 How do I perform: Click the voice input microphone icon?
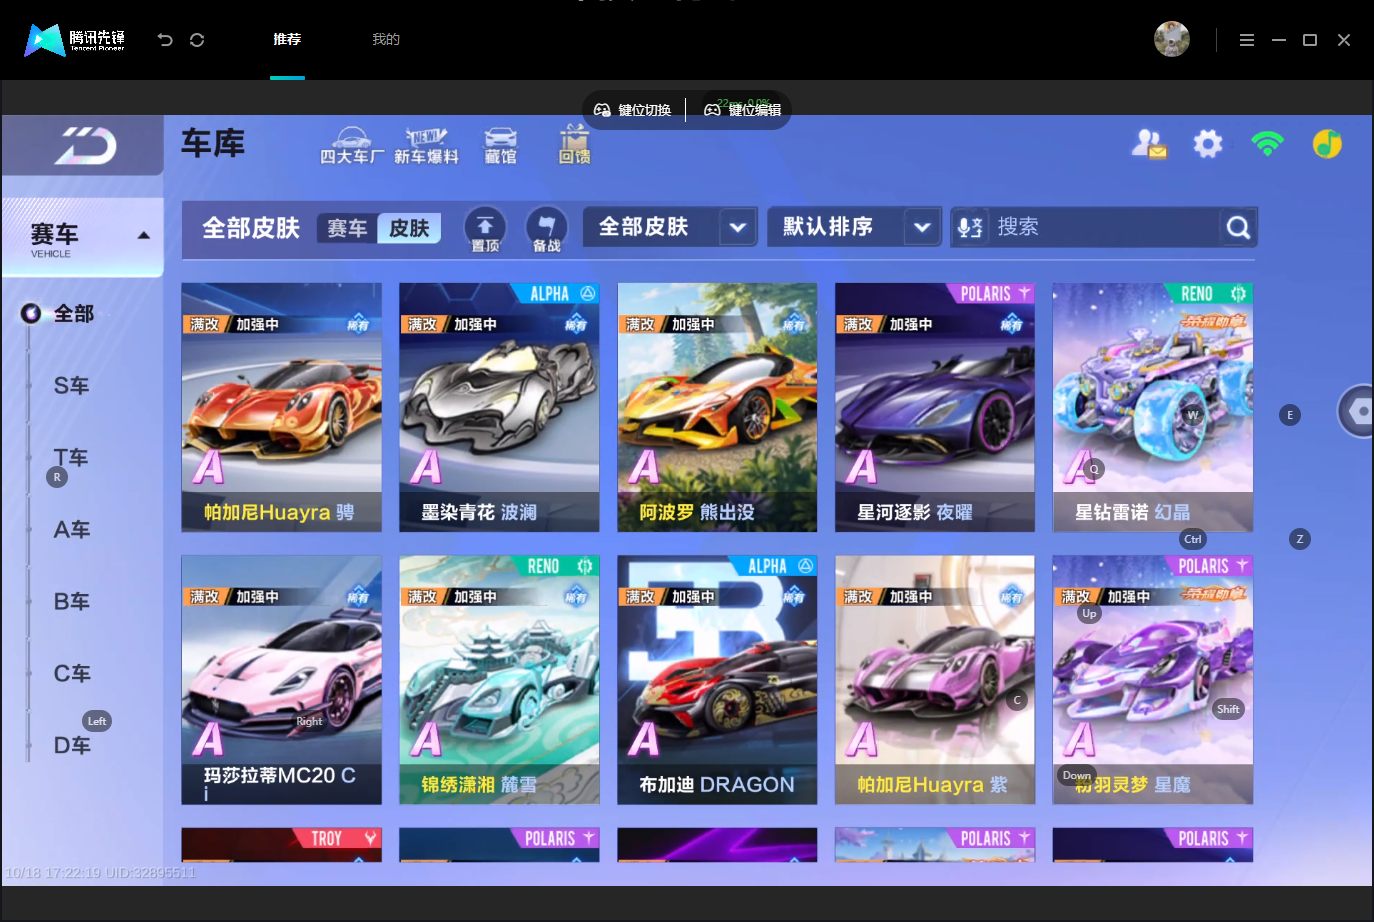pos(969,228)
